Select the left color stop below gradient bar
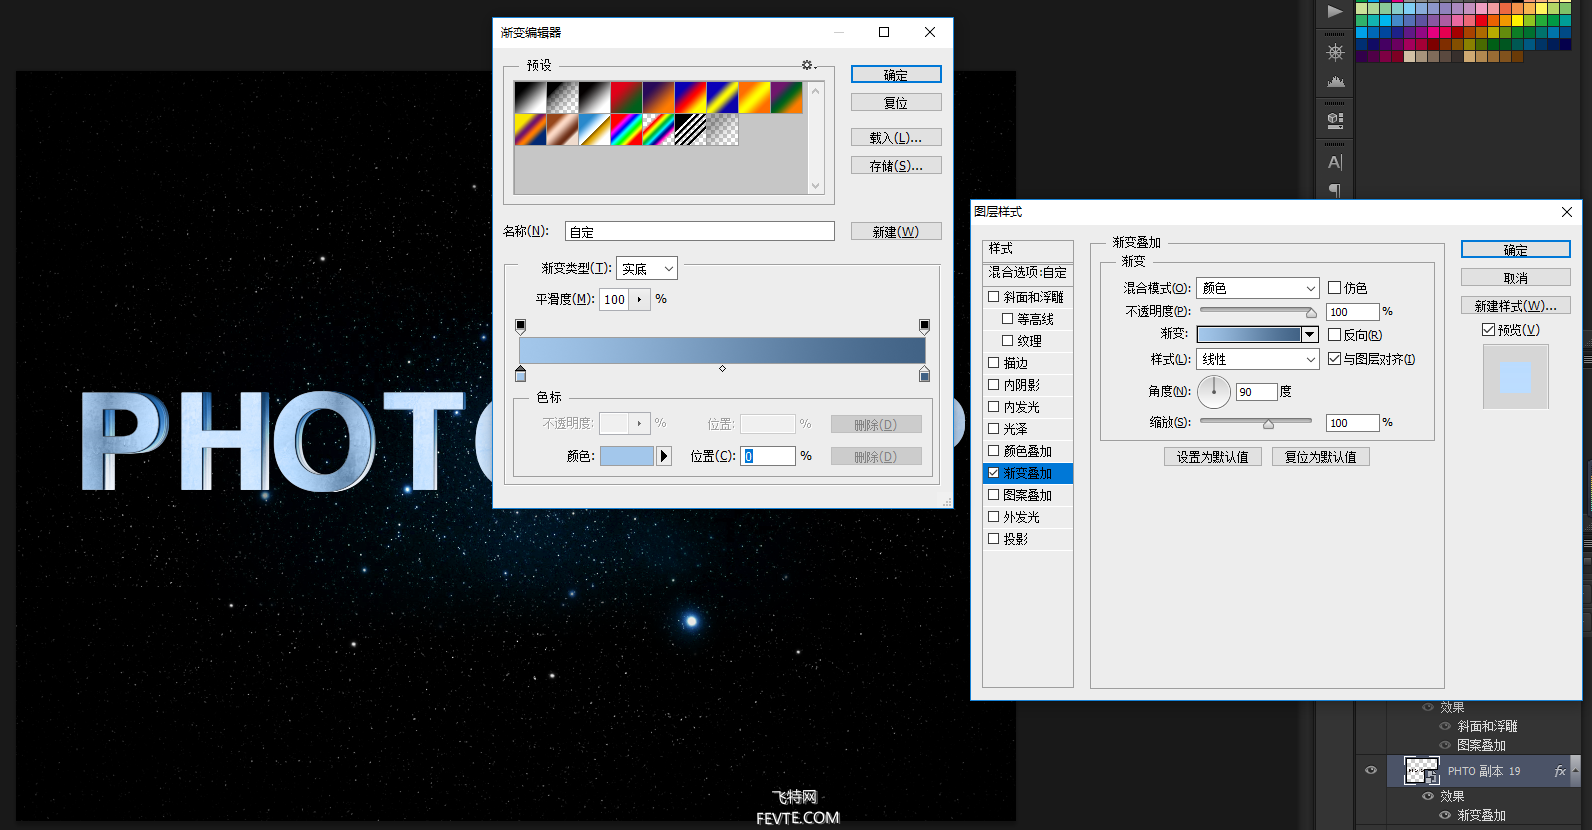 (520, 374)
